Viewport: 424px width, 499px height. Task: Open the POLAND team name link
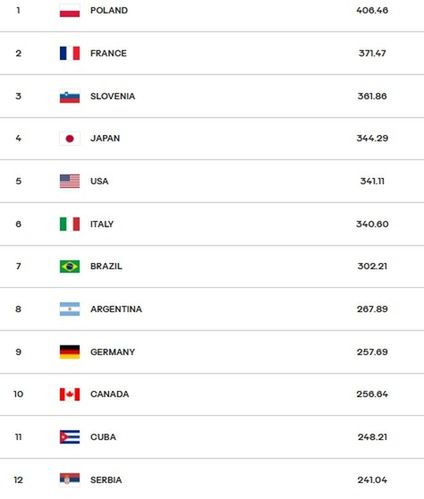coord(109,10)
